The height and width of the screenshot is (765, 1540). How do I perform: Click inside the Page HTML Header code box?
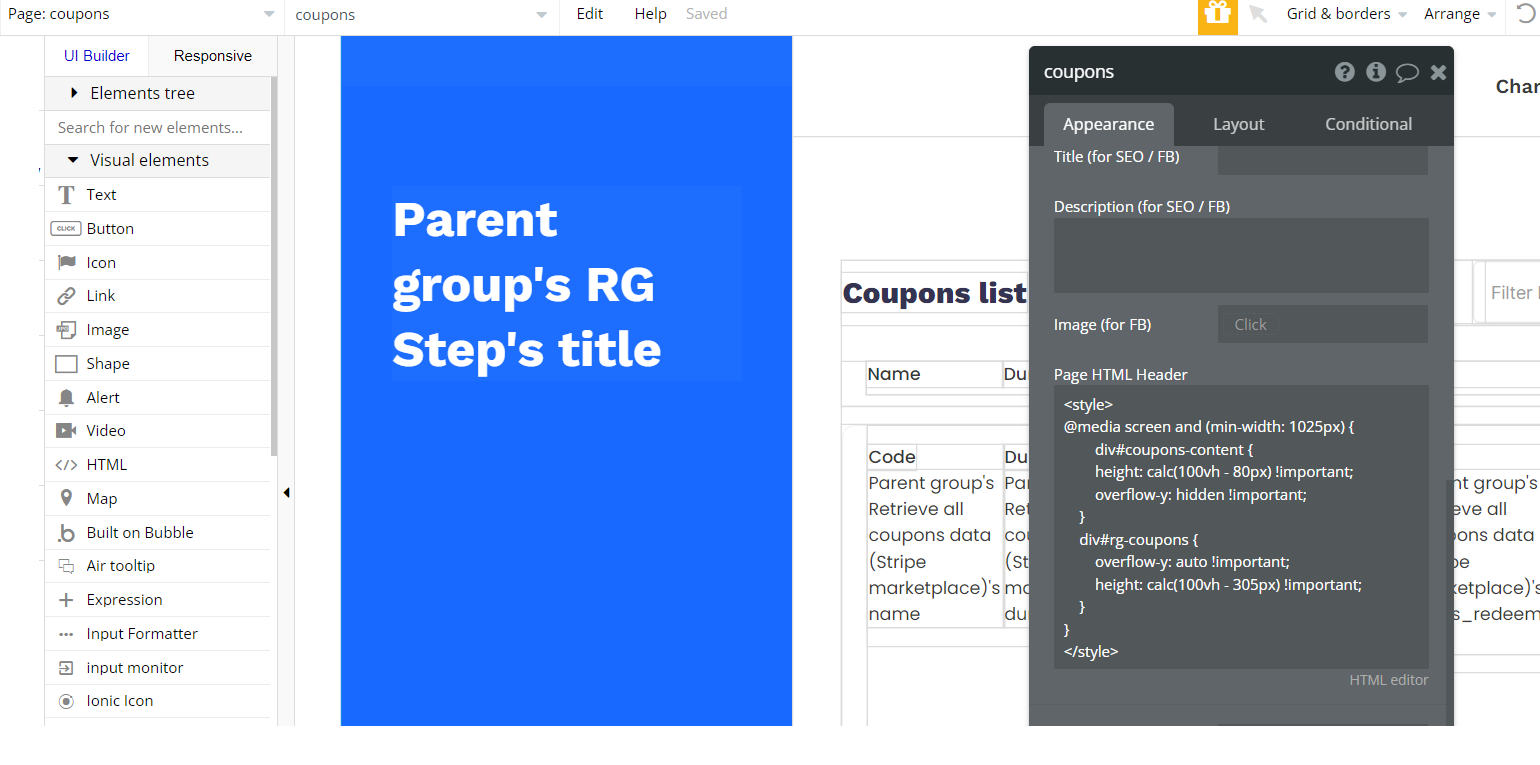pyautogui.click(x=1241, y=527)
